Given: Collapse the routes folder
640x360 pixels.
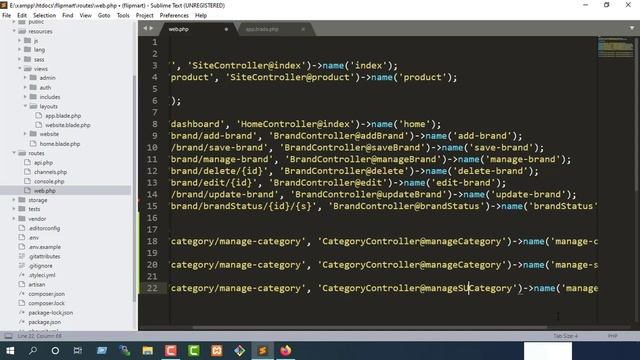Looking at the screenshot, I should (14, 153).
